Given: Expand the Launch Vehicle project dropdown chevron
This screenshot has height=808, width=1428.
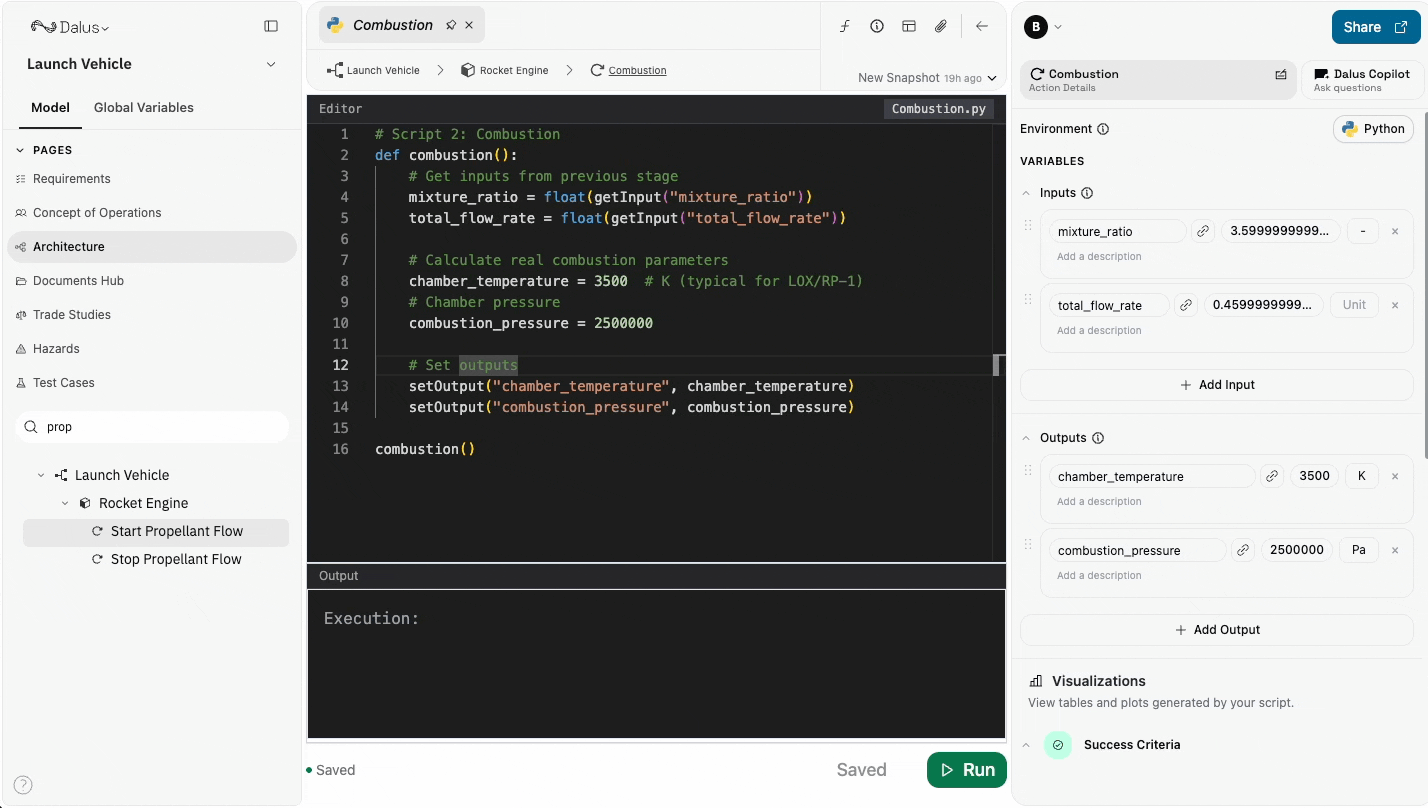Looking at the screenshot, I should (x=271, y=64).
